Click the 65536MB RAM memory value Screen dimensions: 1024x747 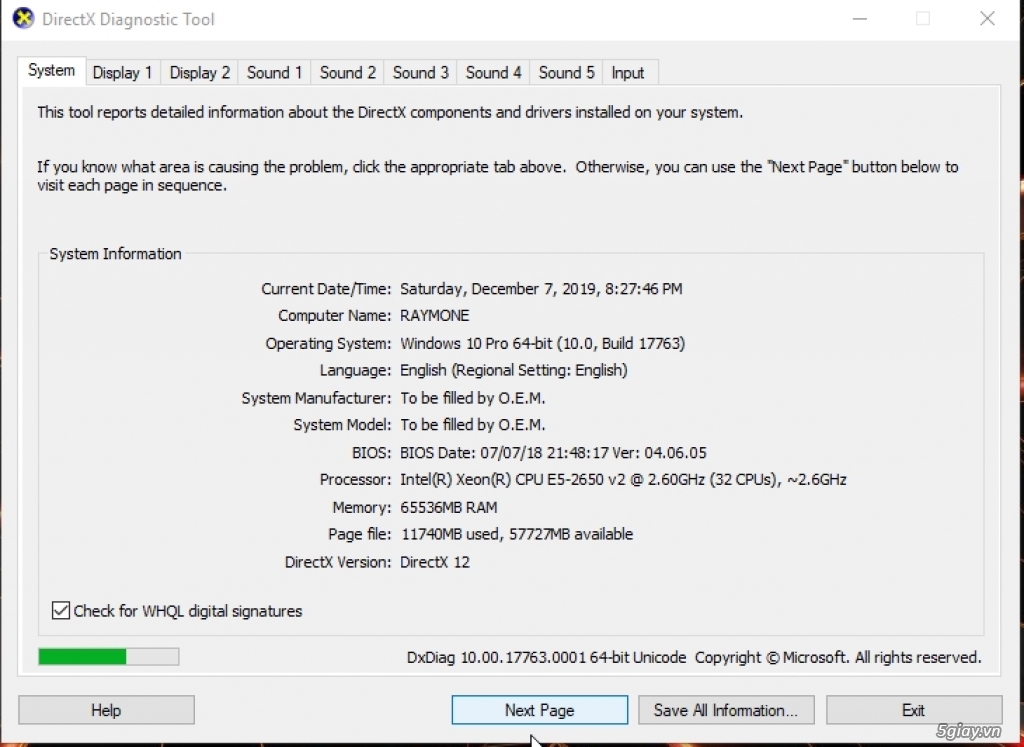(449, 507)
